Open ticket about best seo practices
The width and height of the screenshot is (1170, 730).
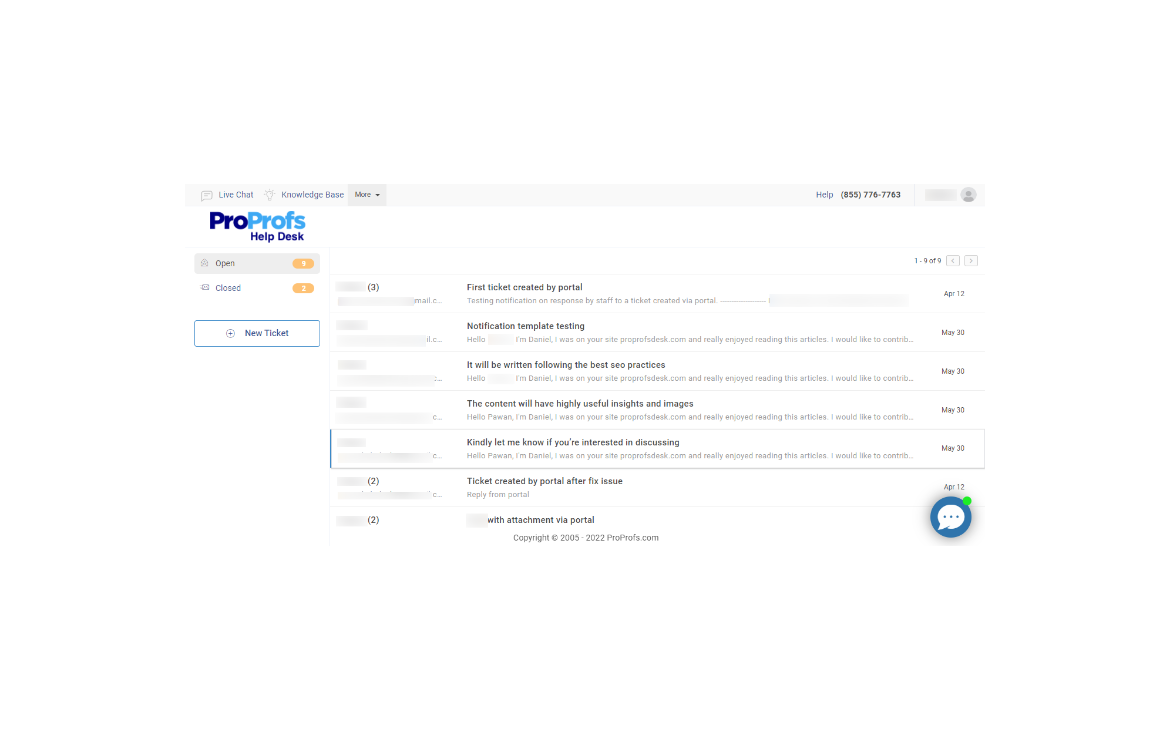click(x=565, y=365)
